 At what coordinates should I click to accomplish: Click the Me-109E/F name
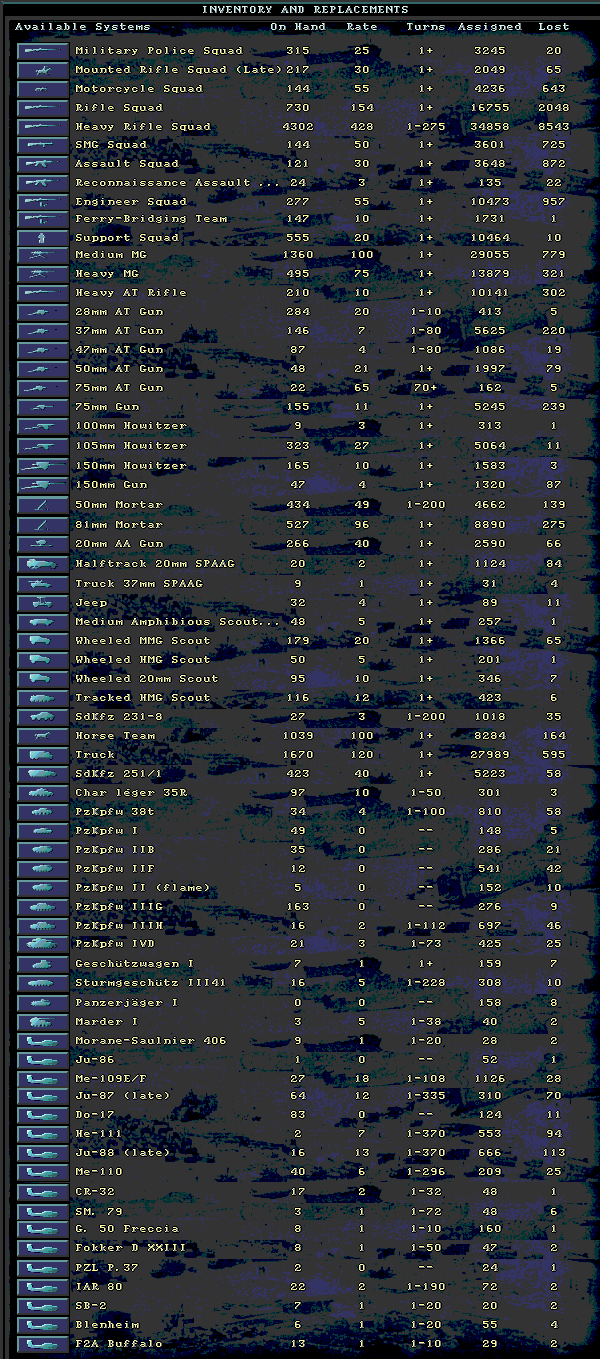point(115,1078)
